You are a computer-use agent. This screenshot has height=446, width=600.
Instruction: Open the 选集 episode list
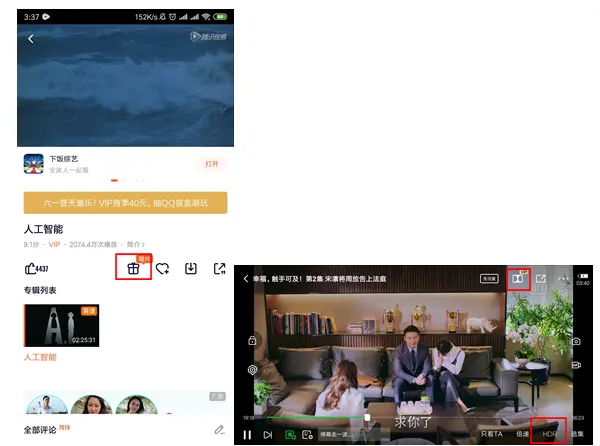coord(577,434)
